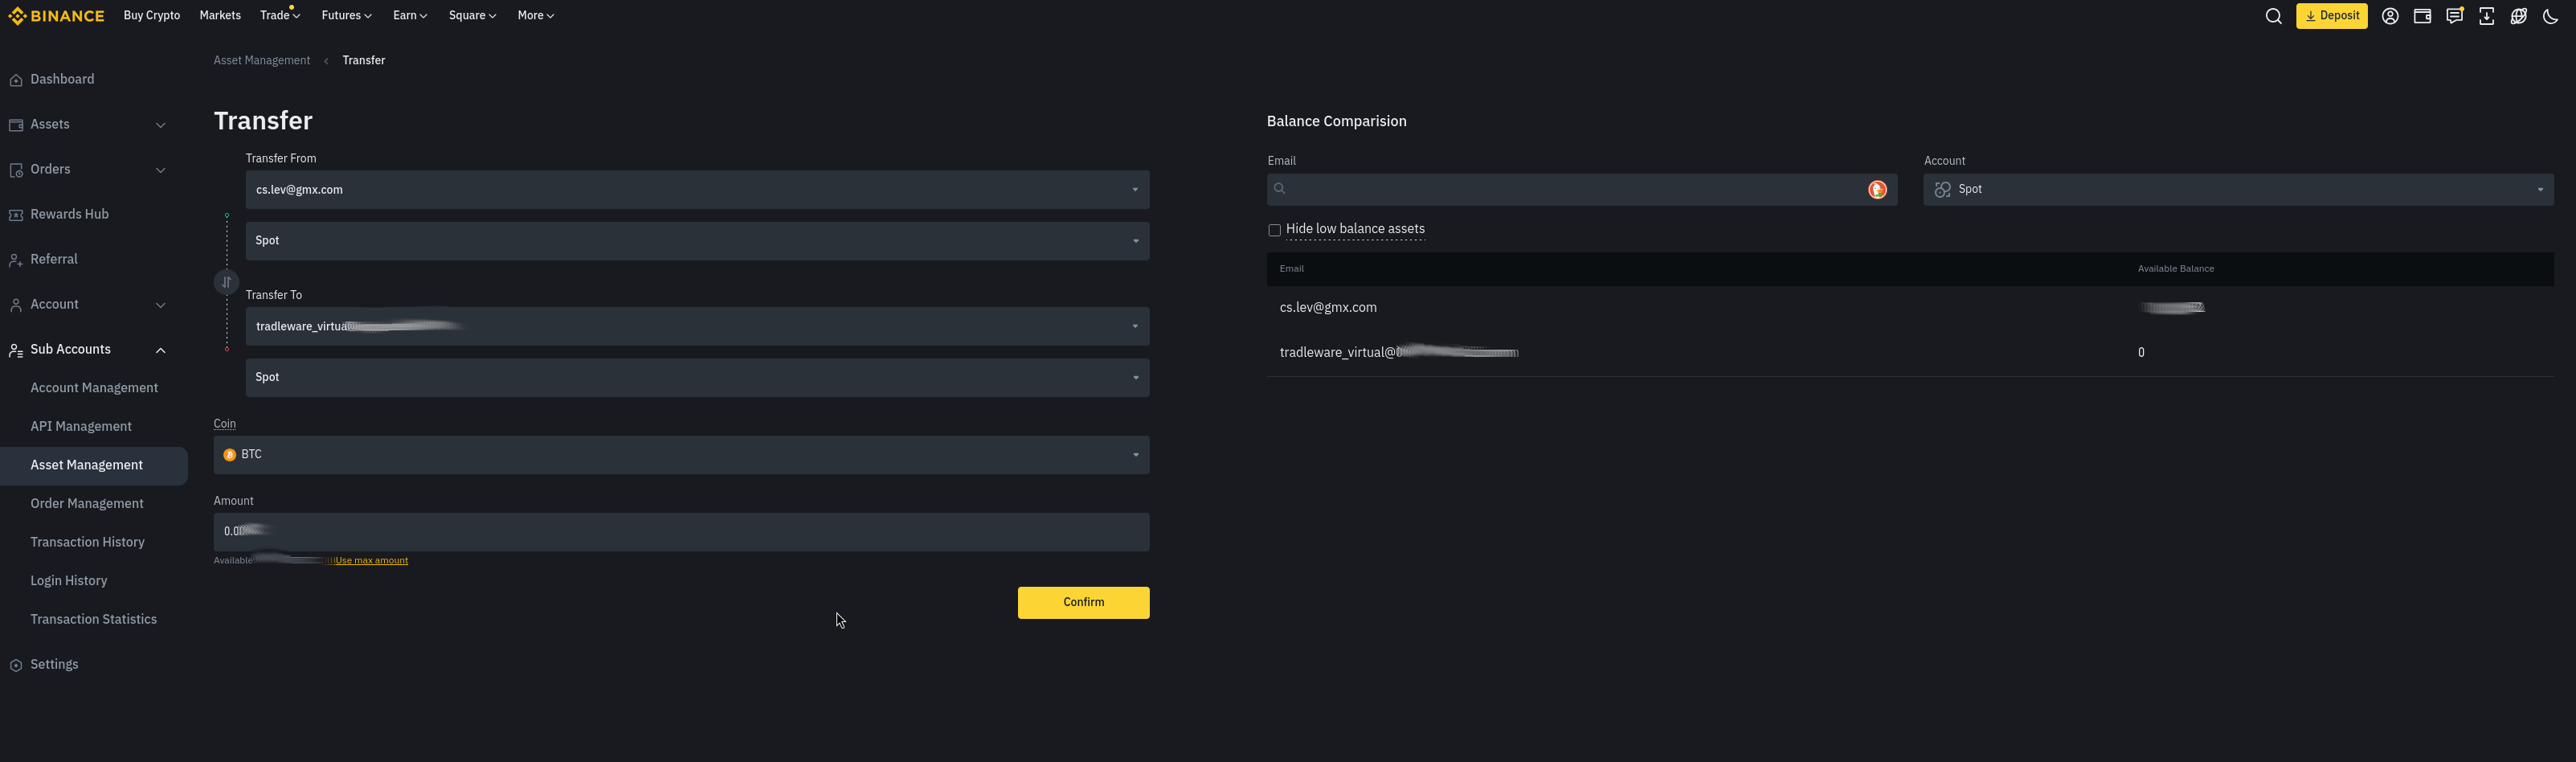Open Futures menu

[346, 16]
